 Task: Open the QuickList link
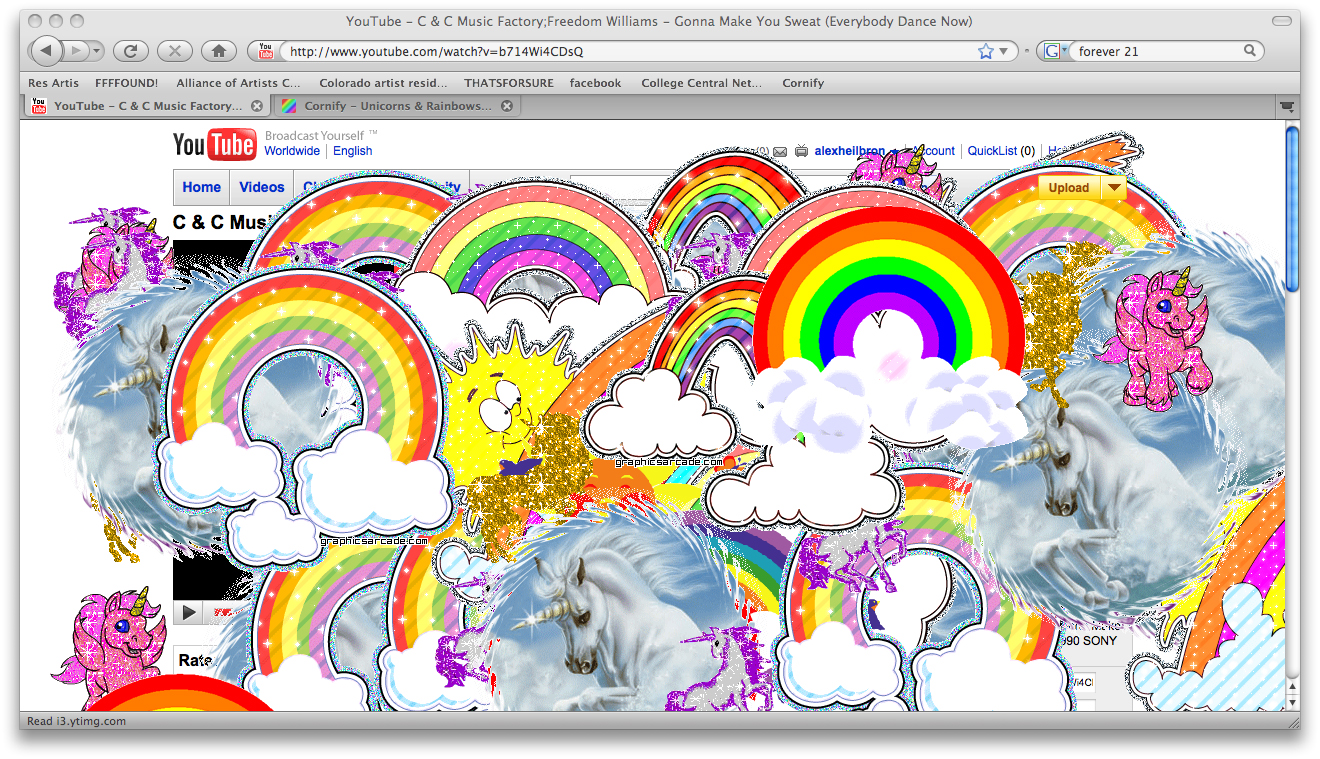991,151
